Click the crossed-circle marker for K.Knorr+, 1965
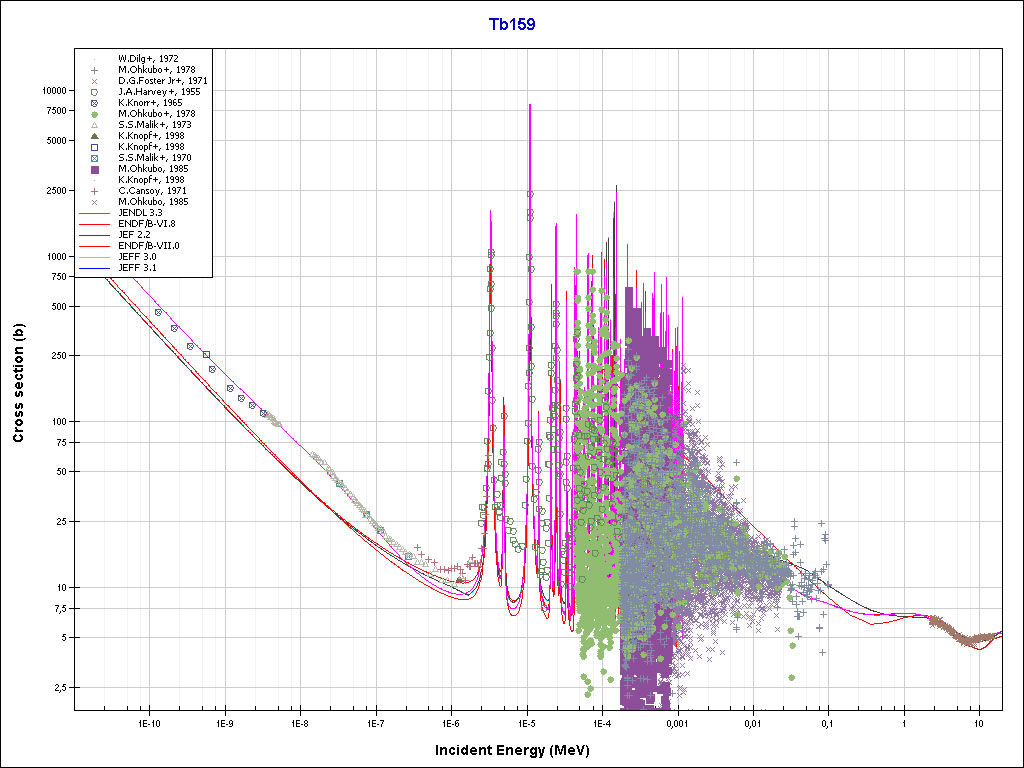This screenshot has height=768, width=1024. coord(93,102)
